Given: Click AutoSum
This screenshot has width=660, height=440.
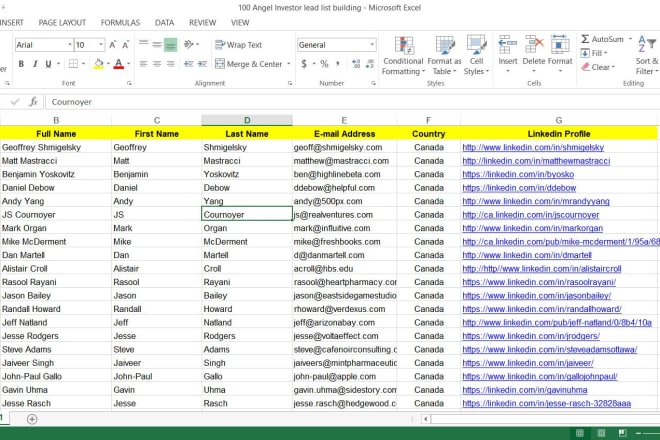Looking at the screenshot, I should (x=602, y=39).
